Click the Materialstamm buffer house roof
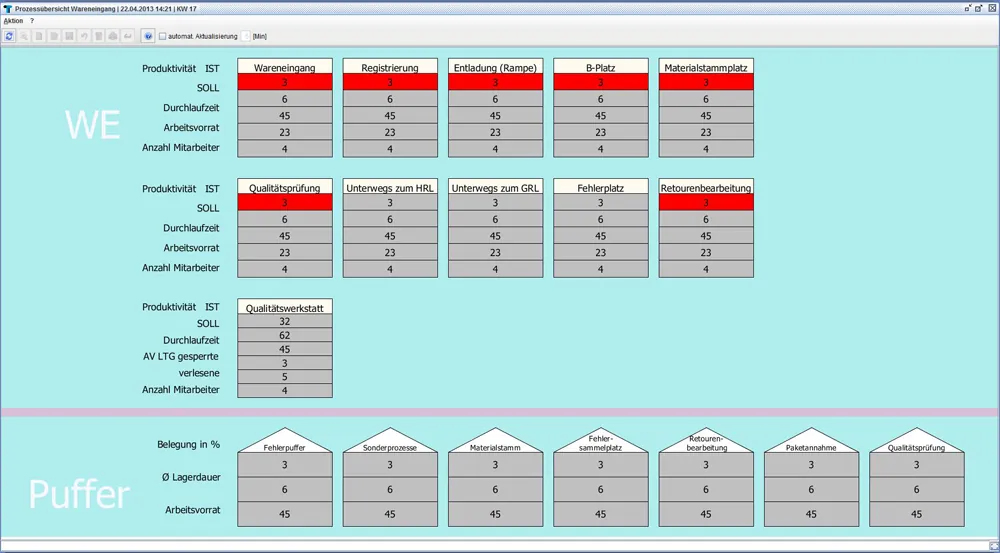 coord(496,441)
